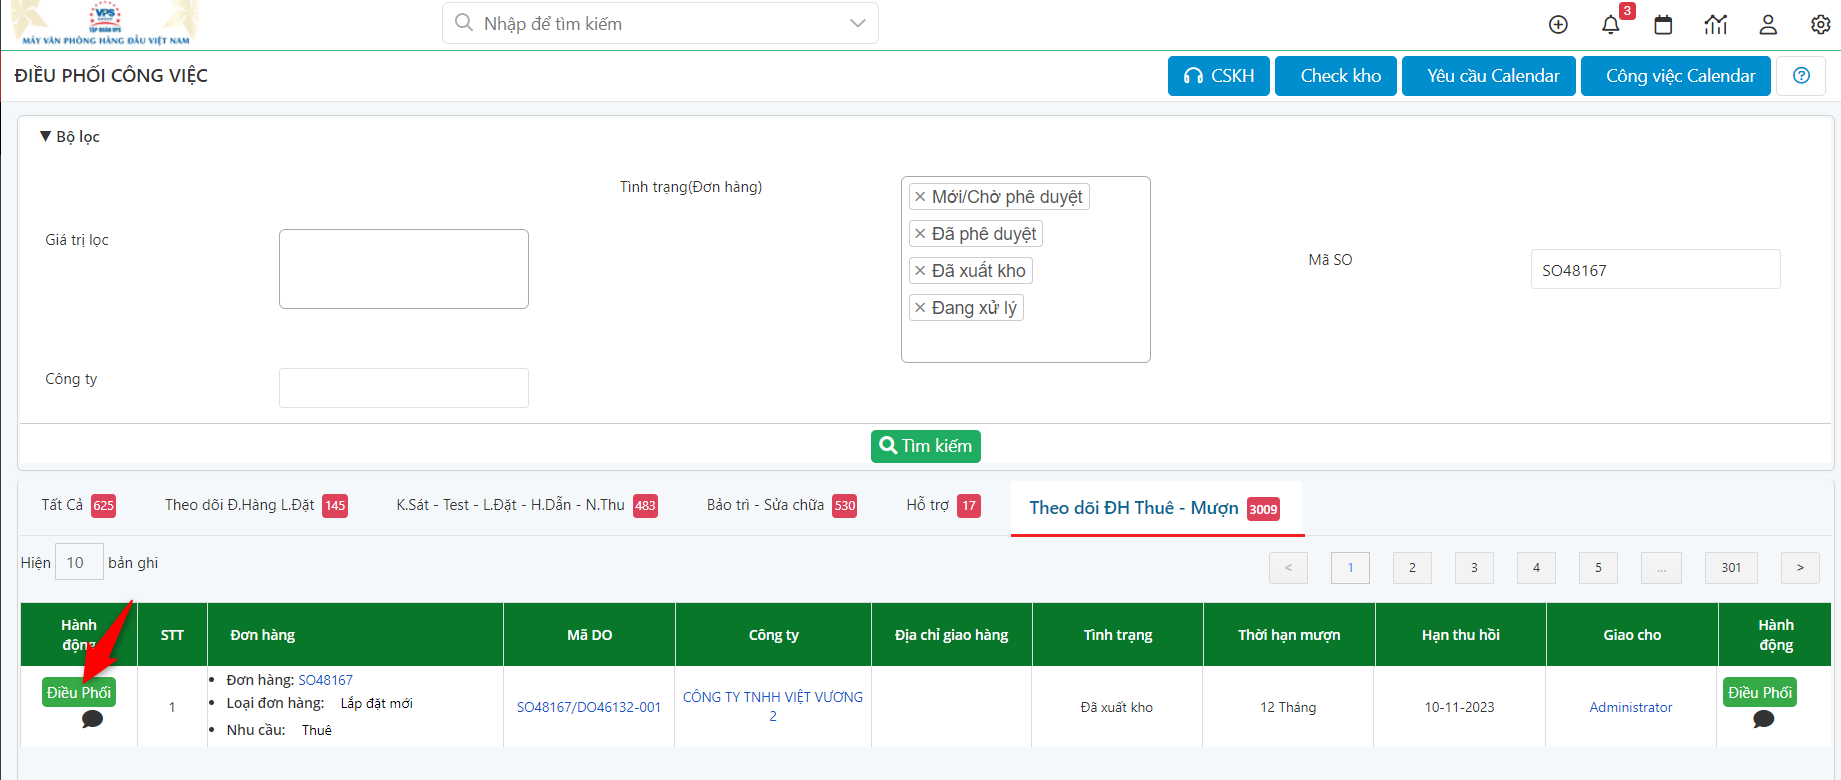Open comment bubble under left Điều Phối button

point(92,719)
